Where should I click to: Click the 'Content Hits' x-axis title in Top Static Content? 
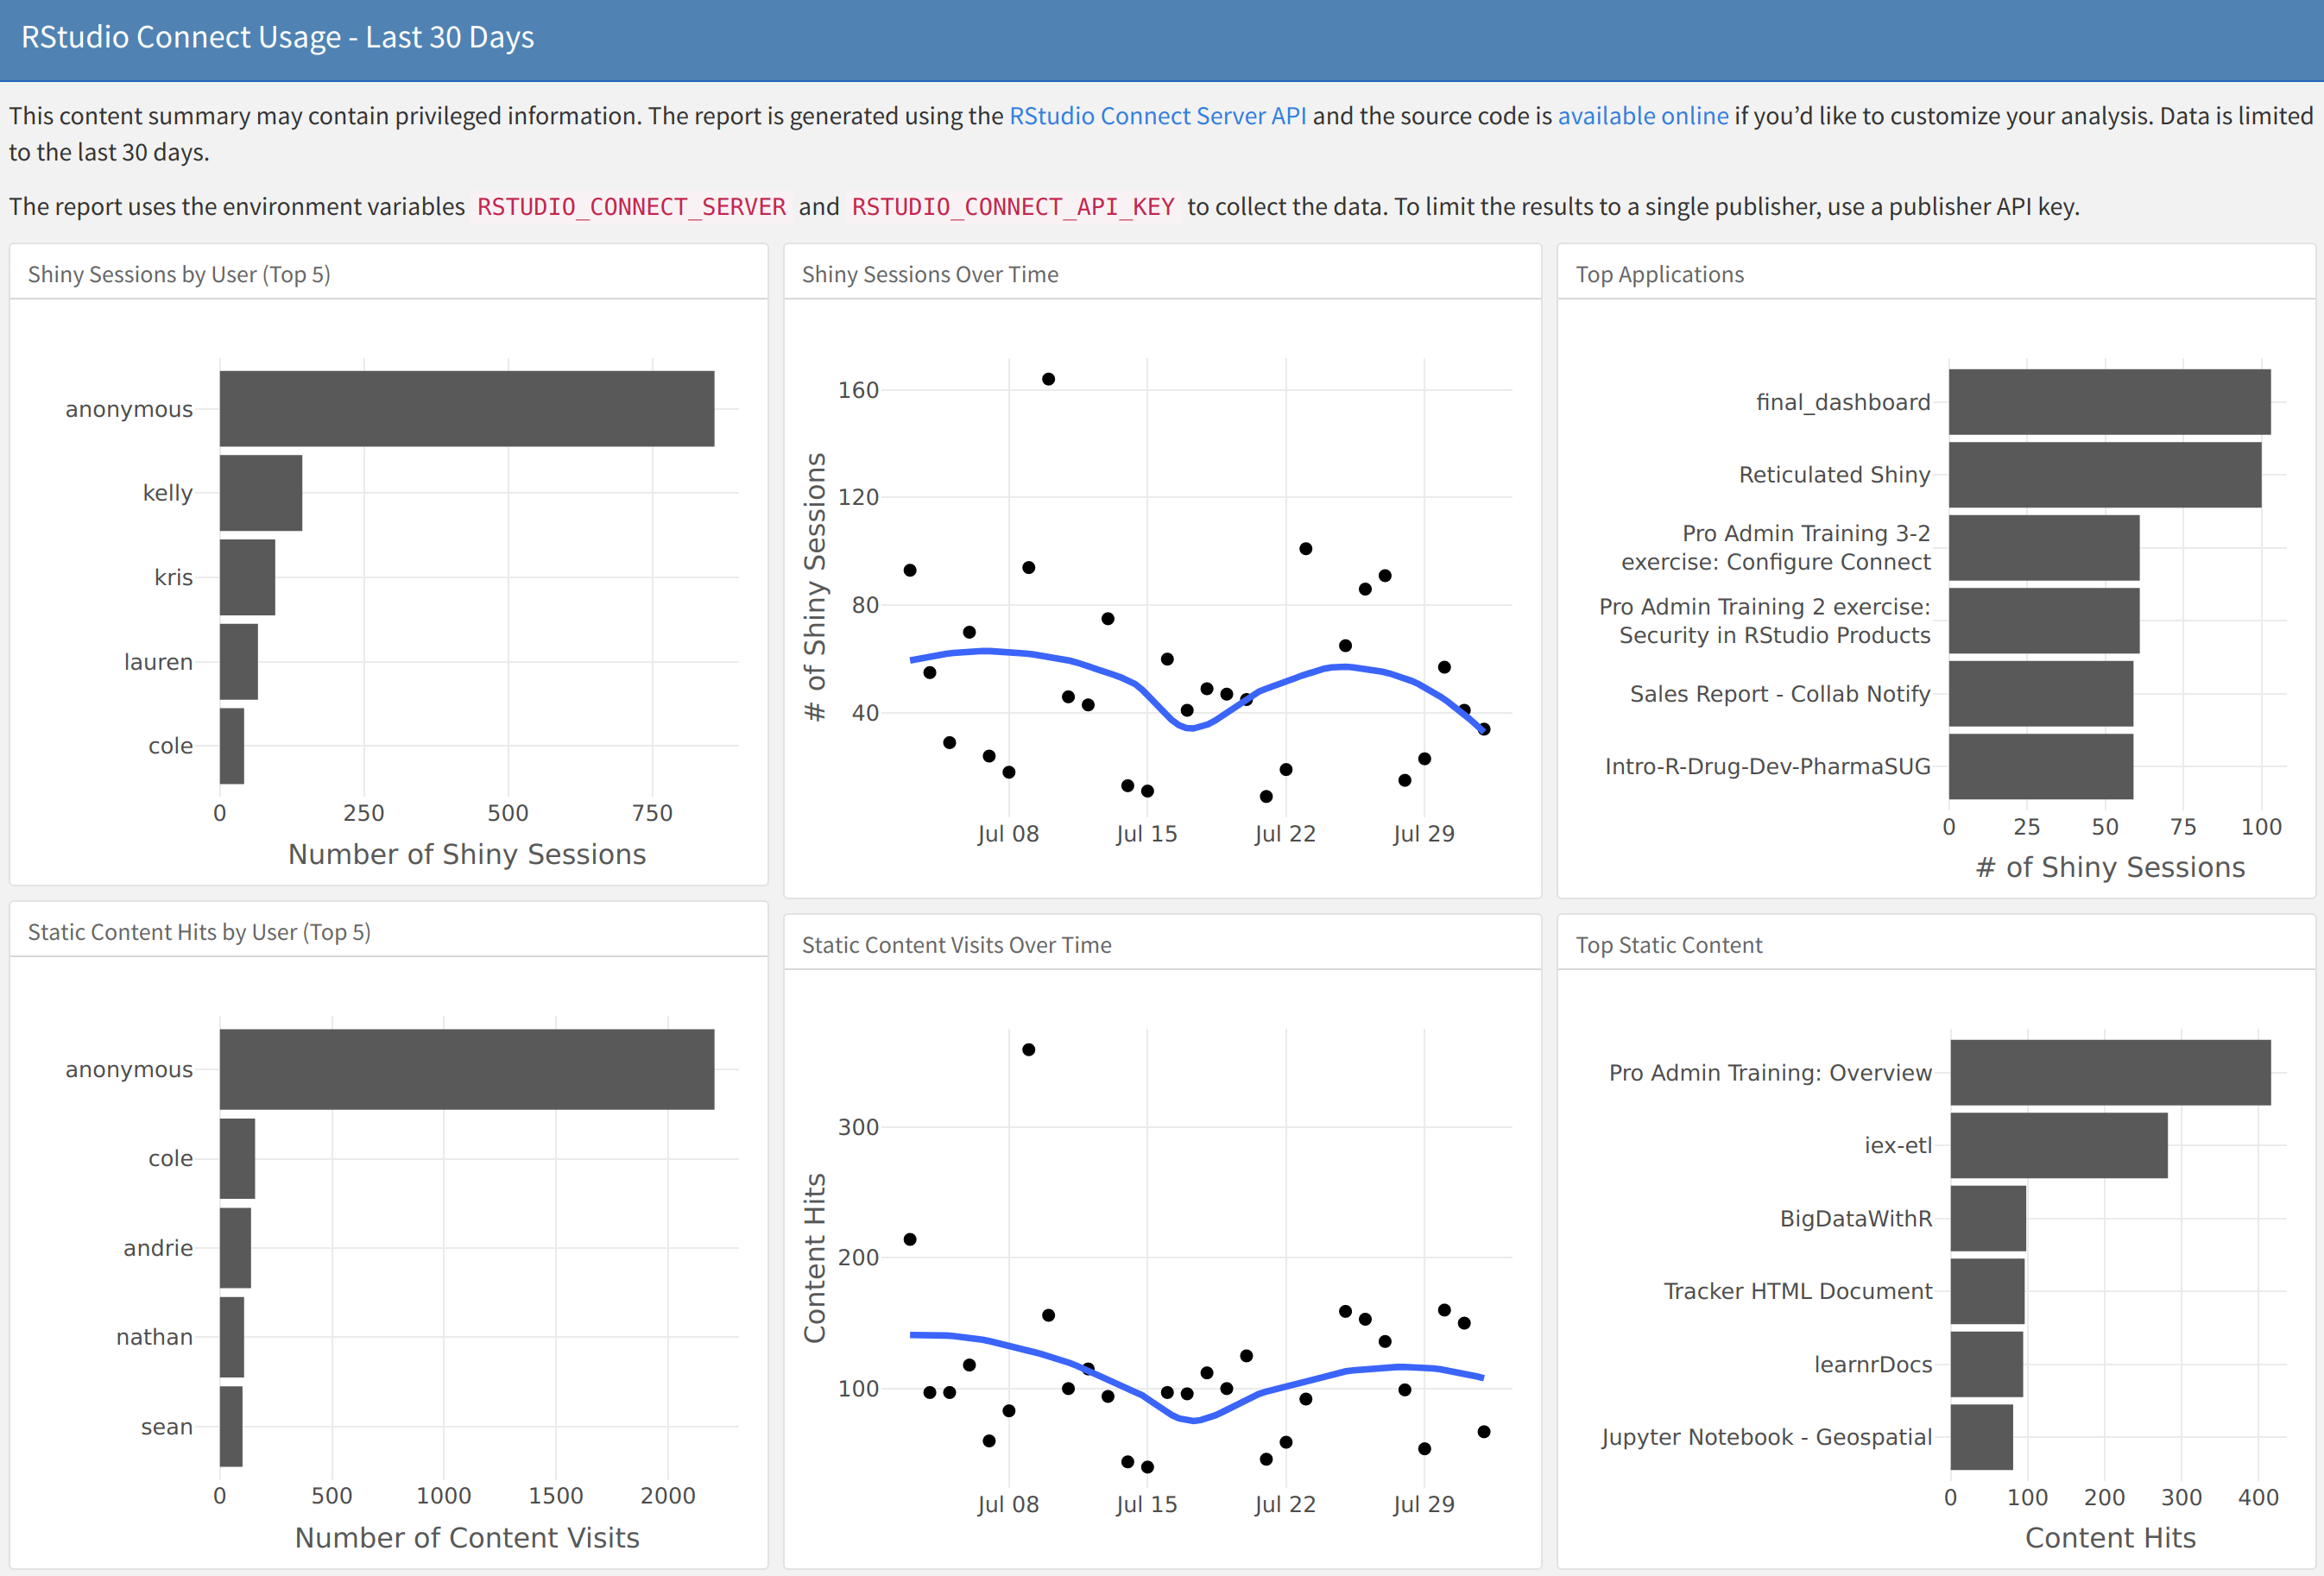click(2110, 1537)
